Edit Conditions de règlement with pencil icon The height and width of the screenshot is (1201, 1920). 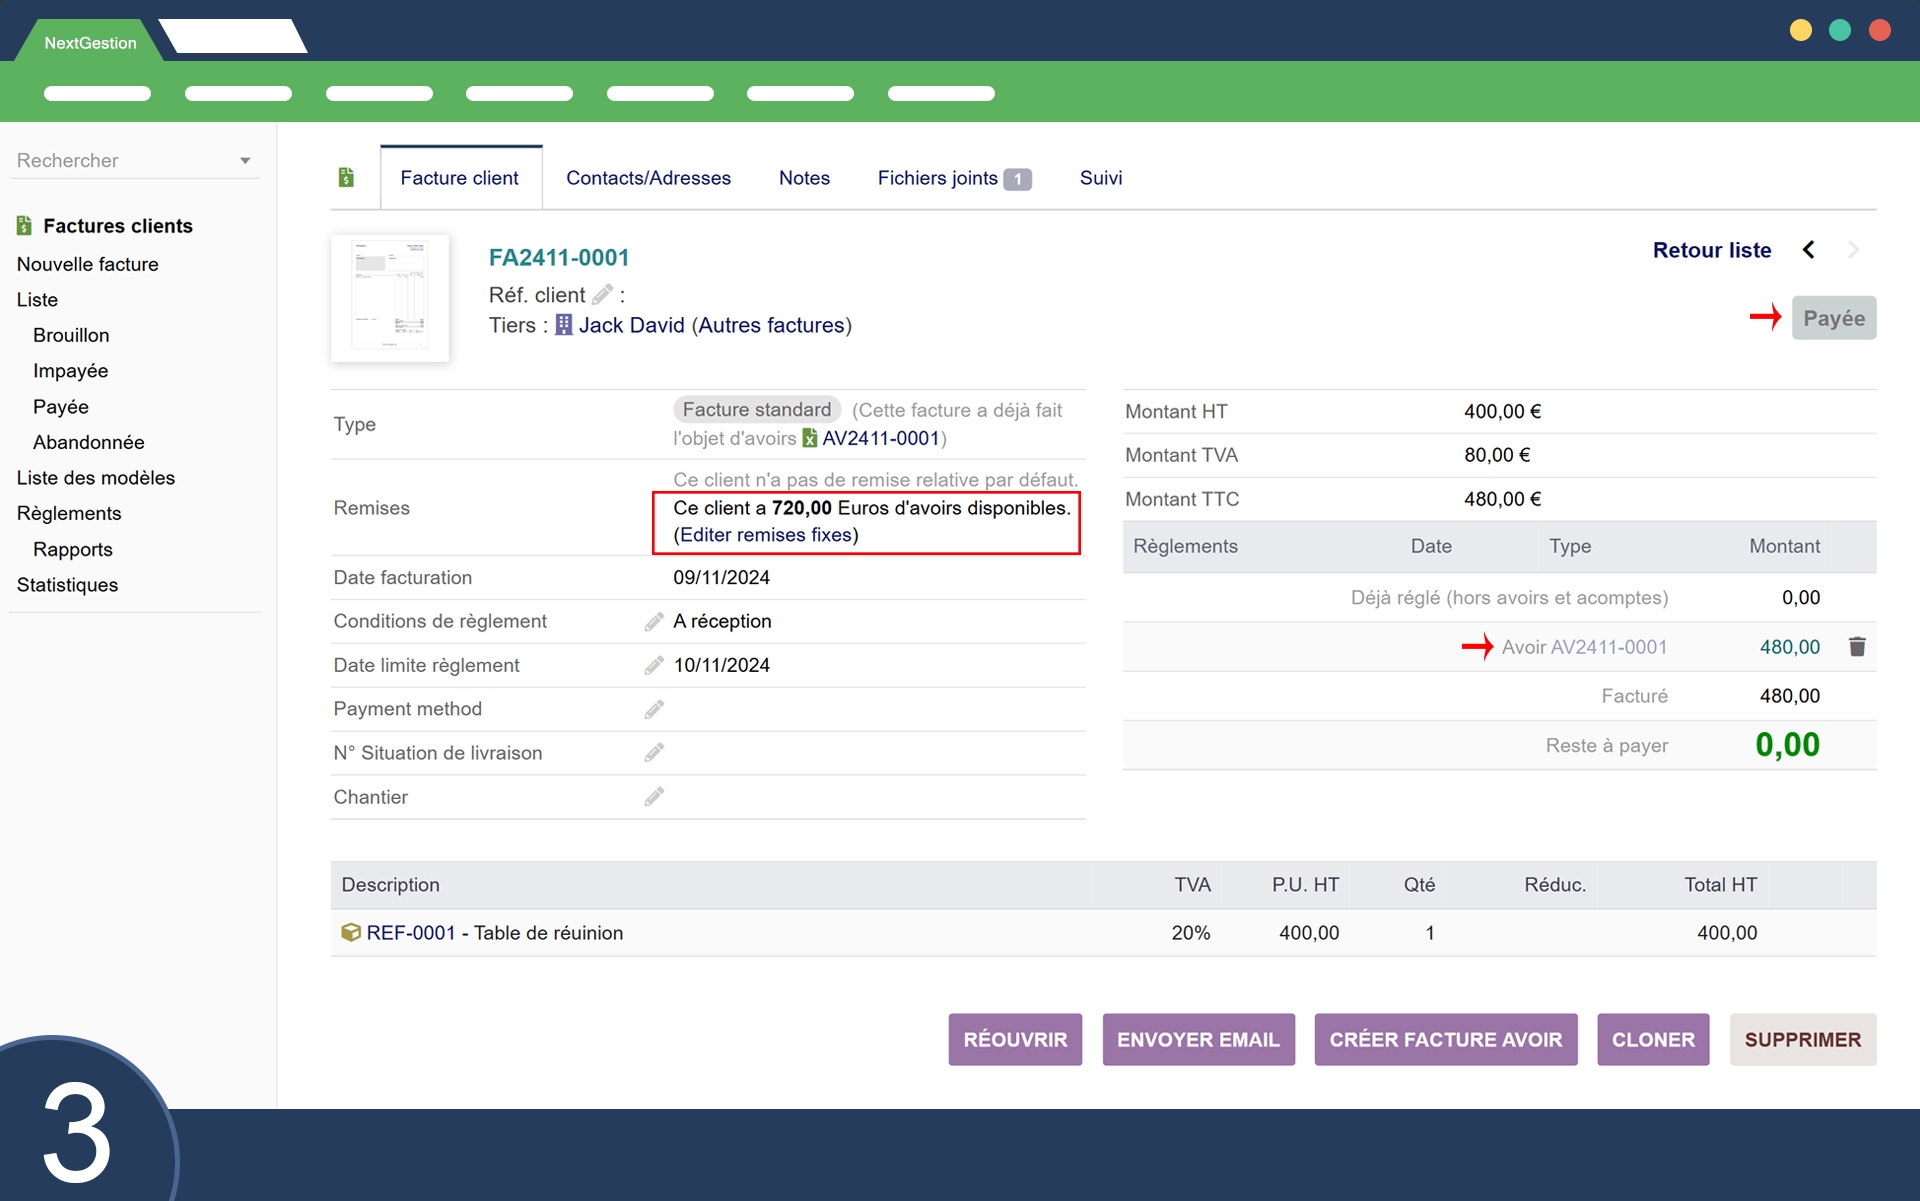654,622
